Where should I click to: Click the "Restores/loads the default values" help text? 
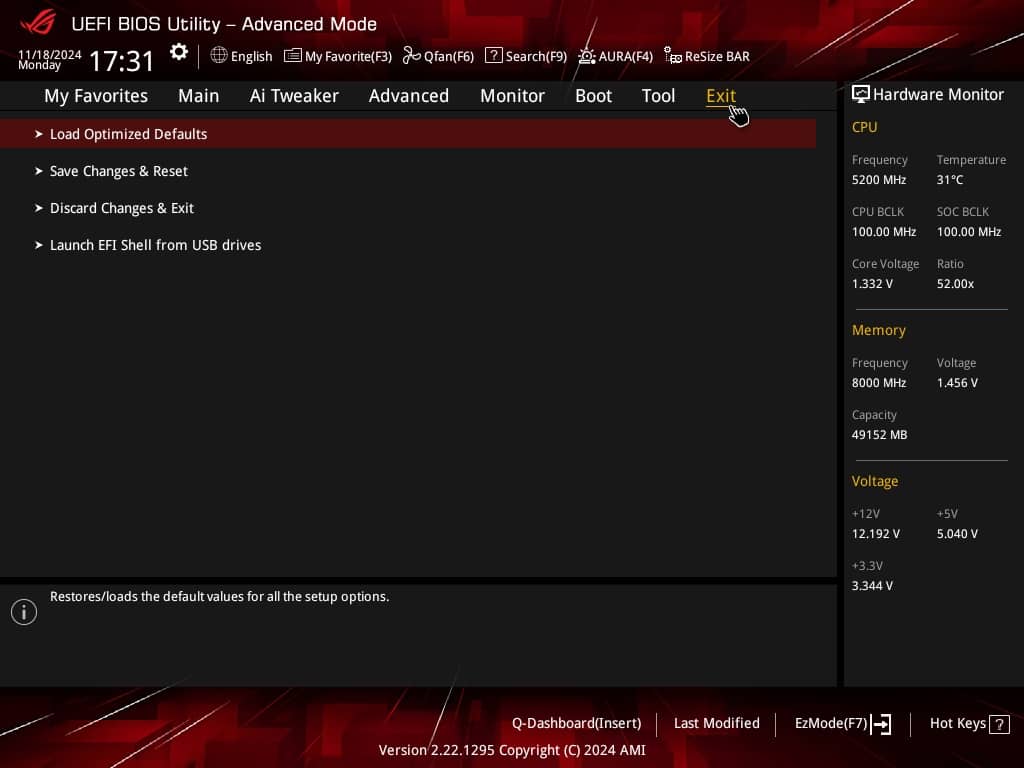coord(219,597)
